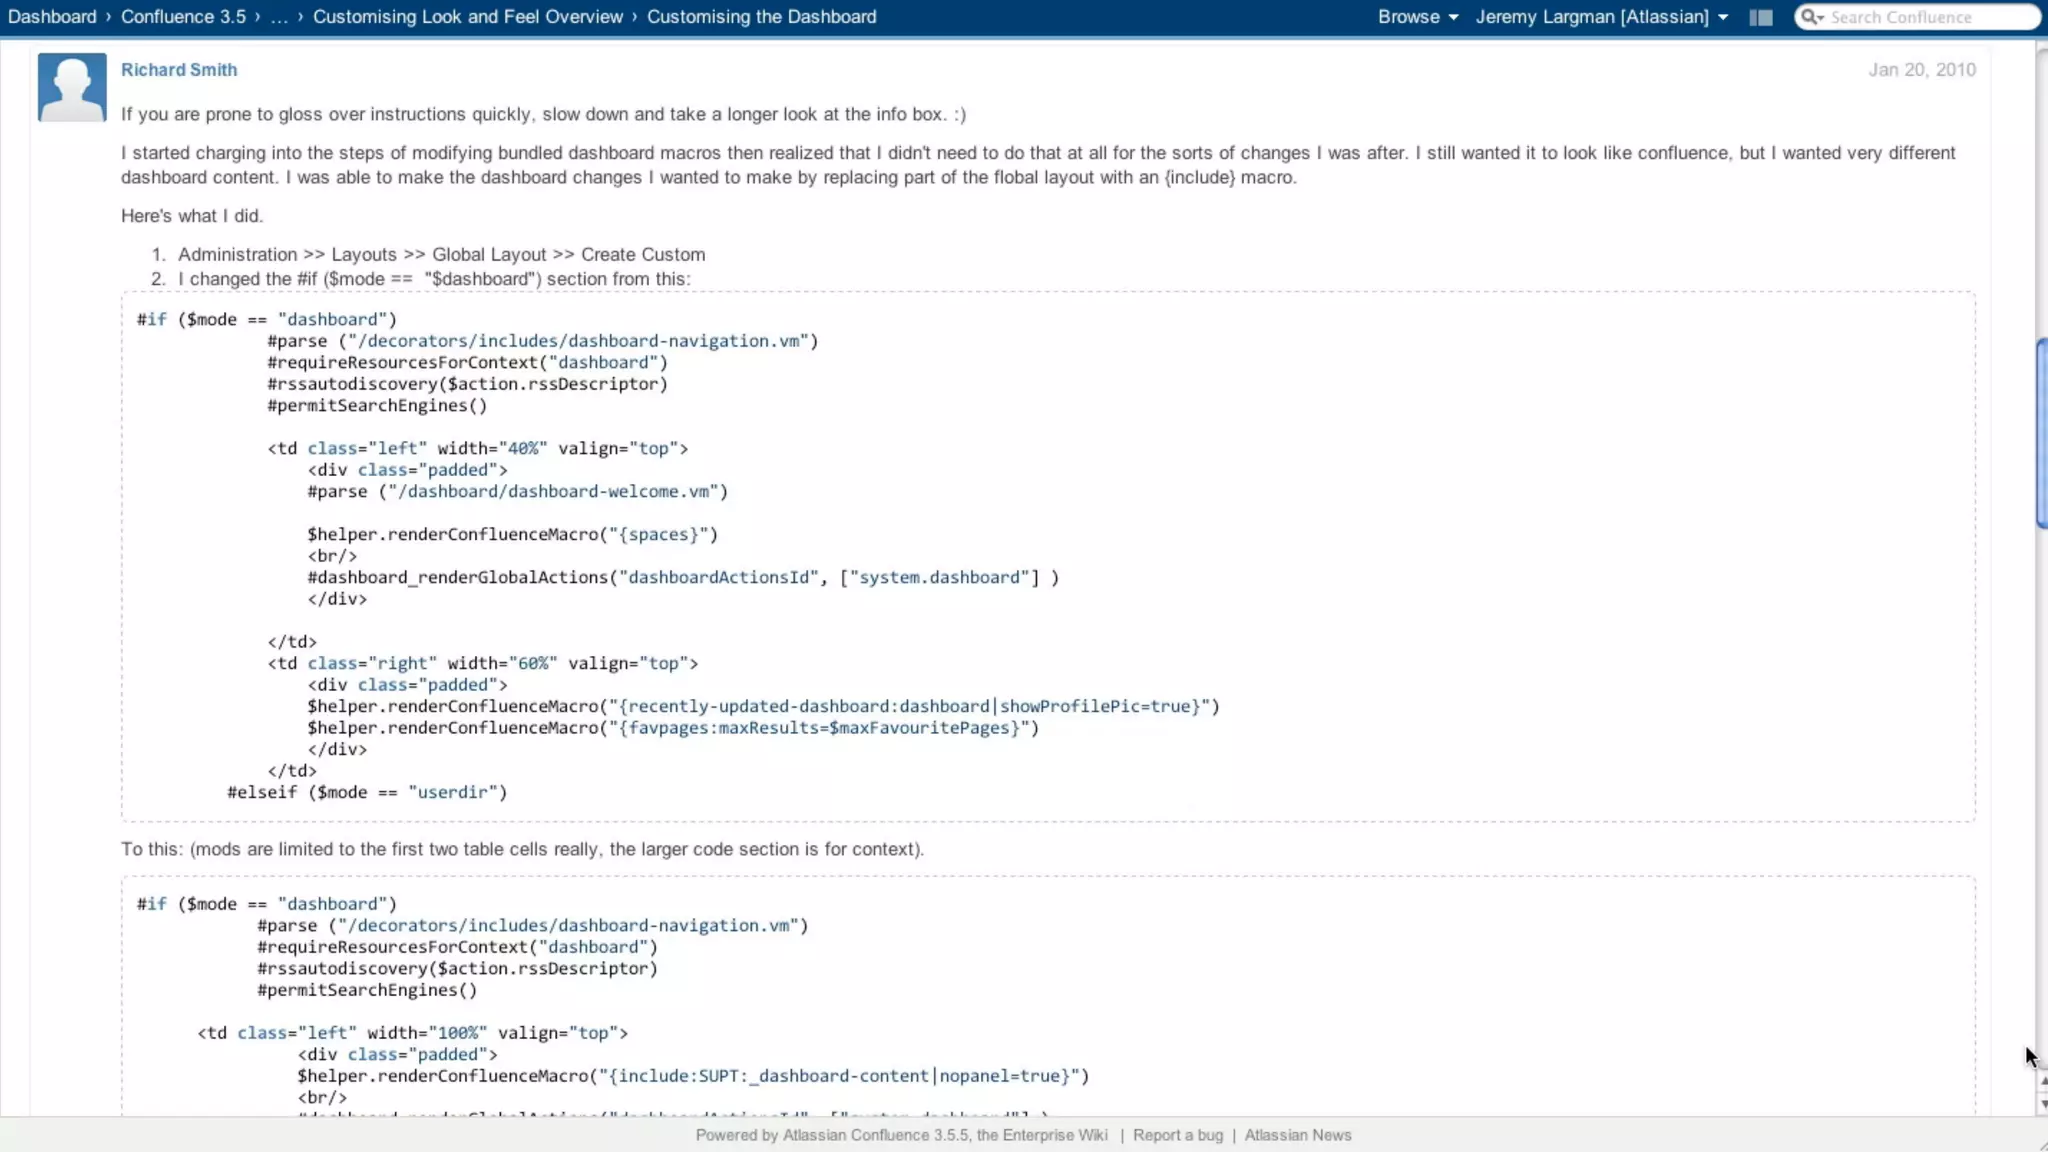This screenshot has width=2048, height=1152.
Task: Open Richard Smith's profile name link
Action: click(x=179, y=70)
